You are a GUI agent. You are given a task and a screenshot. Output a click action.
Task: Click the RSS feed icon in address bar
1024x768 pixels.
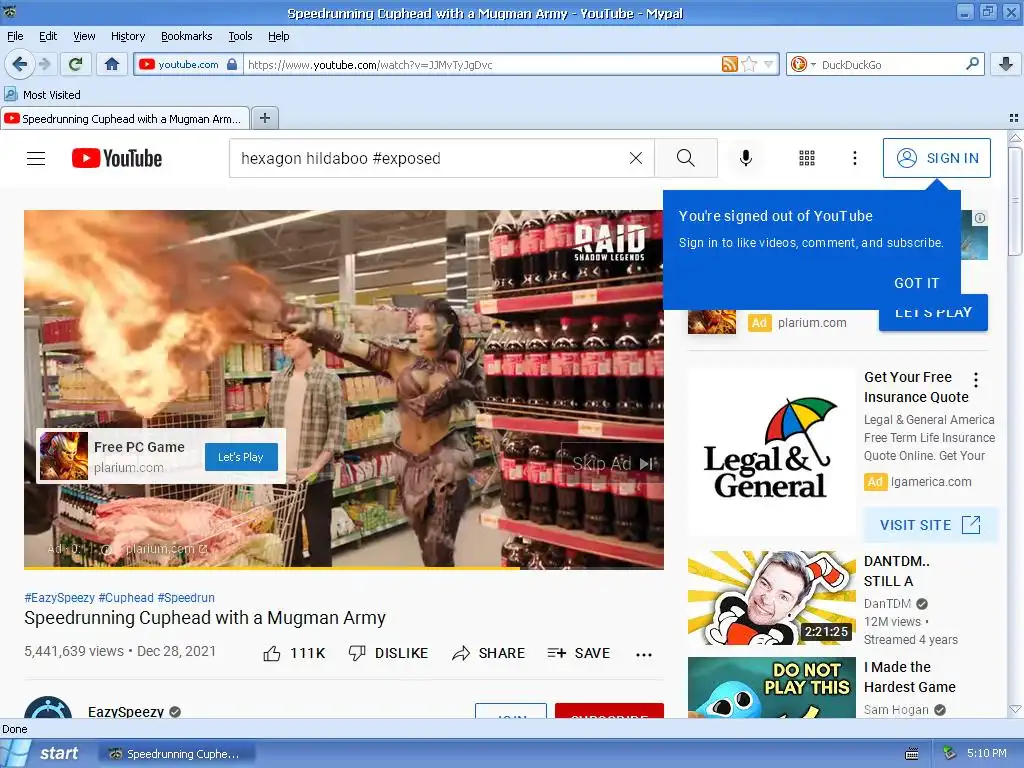pos(729,64)
